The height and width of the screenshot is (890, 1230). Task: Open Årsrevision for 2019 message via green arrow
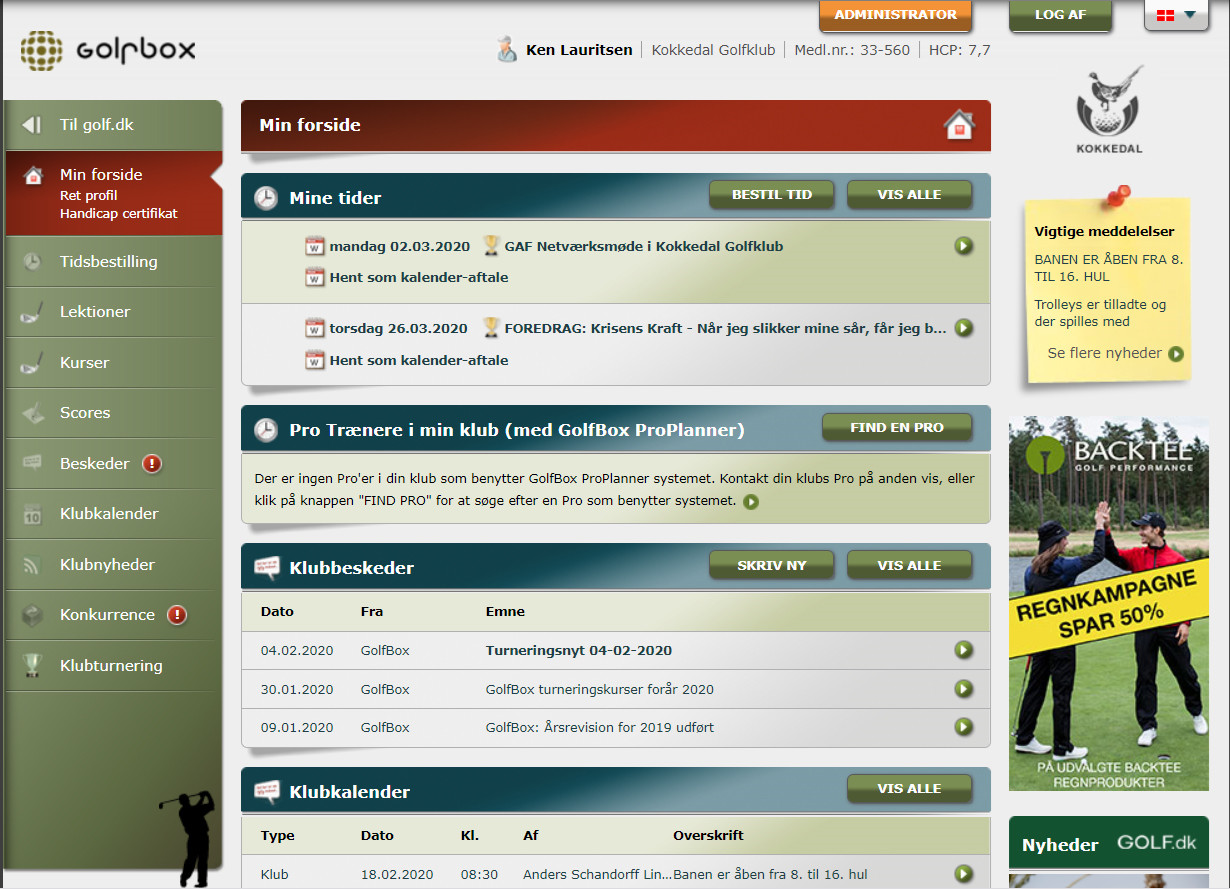[x=964, y=727]
